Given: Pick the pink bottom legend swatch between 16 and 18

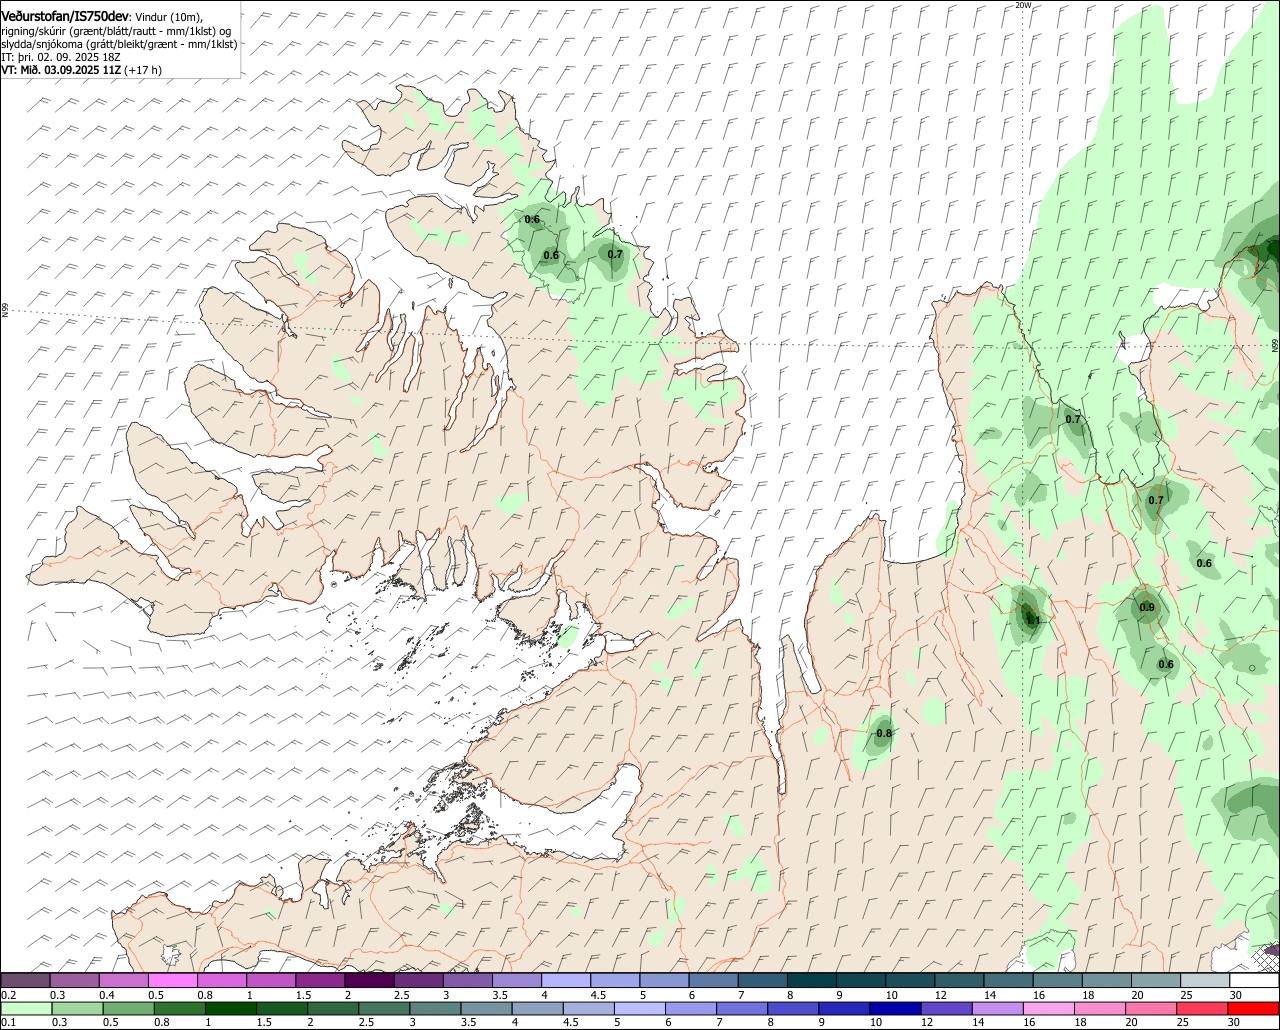Looking at the screenshot, I should (1050, 1009).
